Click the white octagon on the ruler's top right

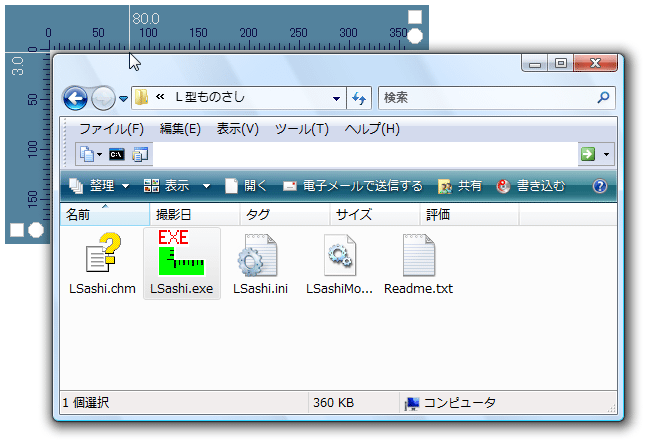pos(415,36)
